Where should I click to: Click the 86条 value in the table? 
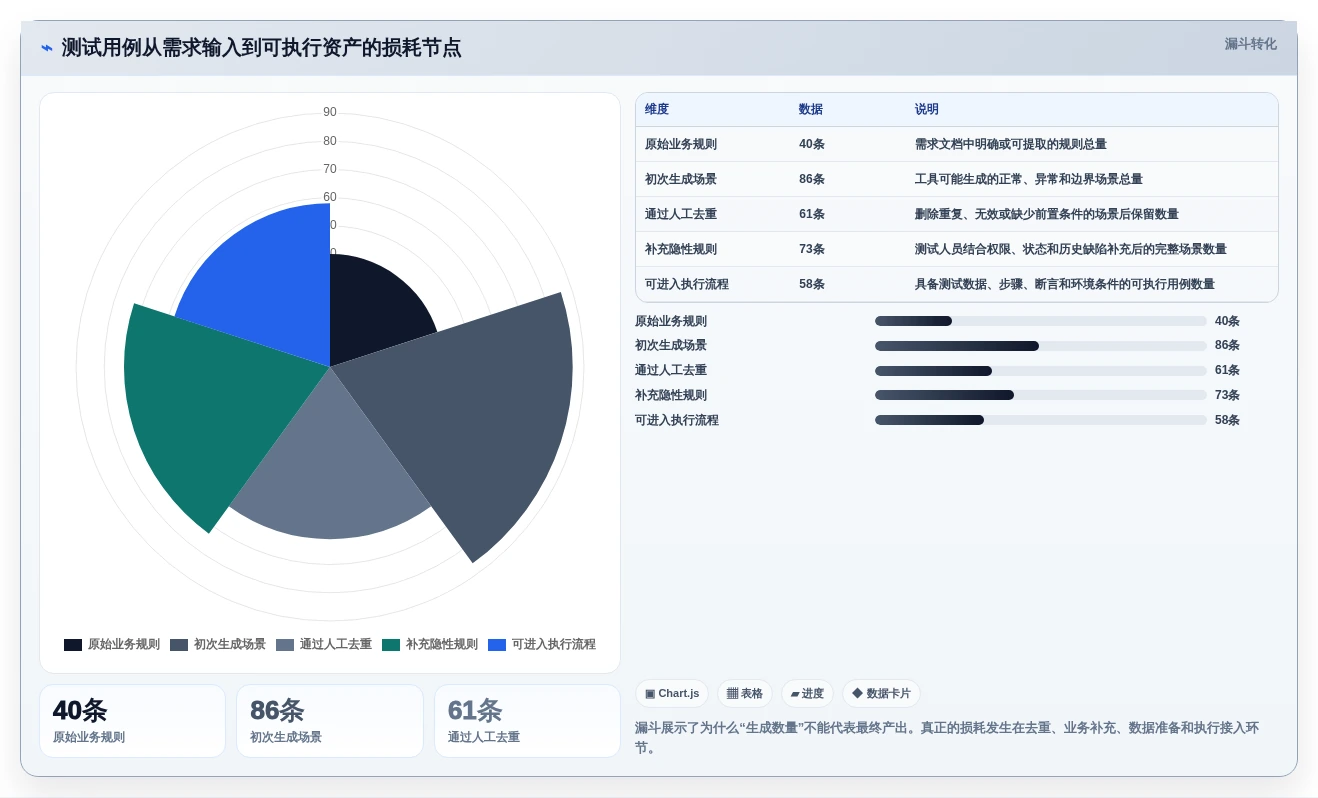[x=812, y=179]
